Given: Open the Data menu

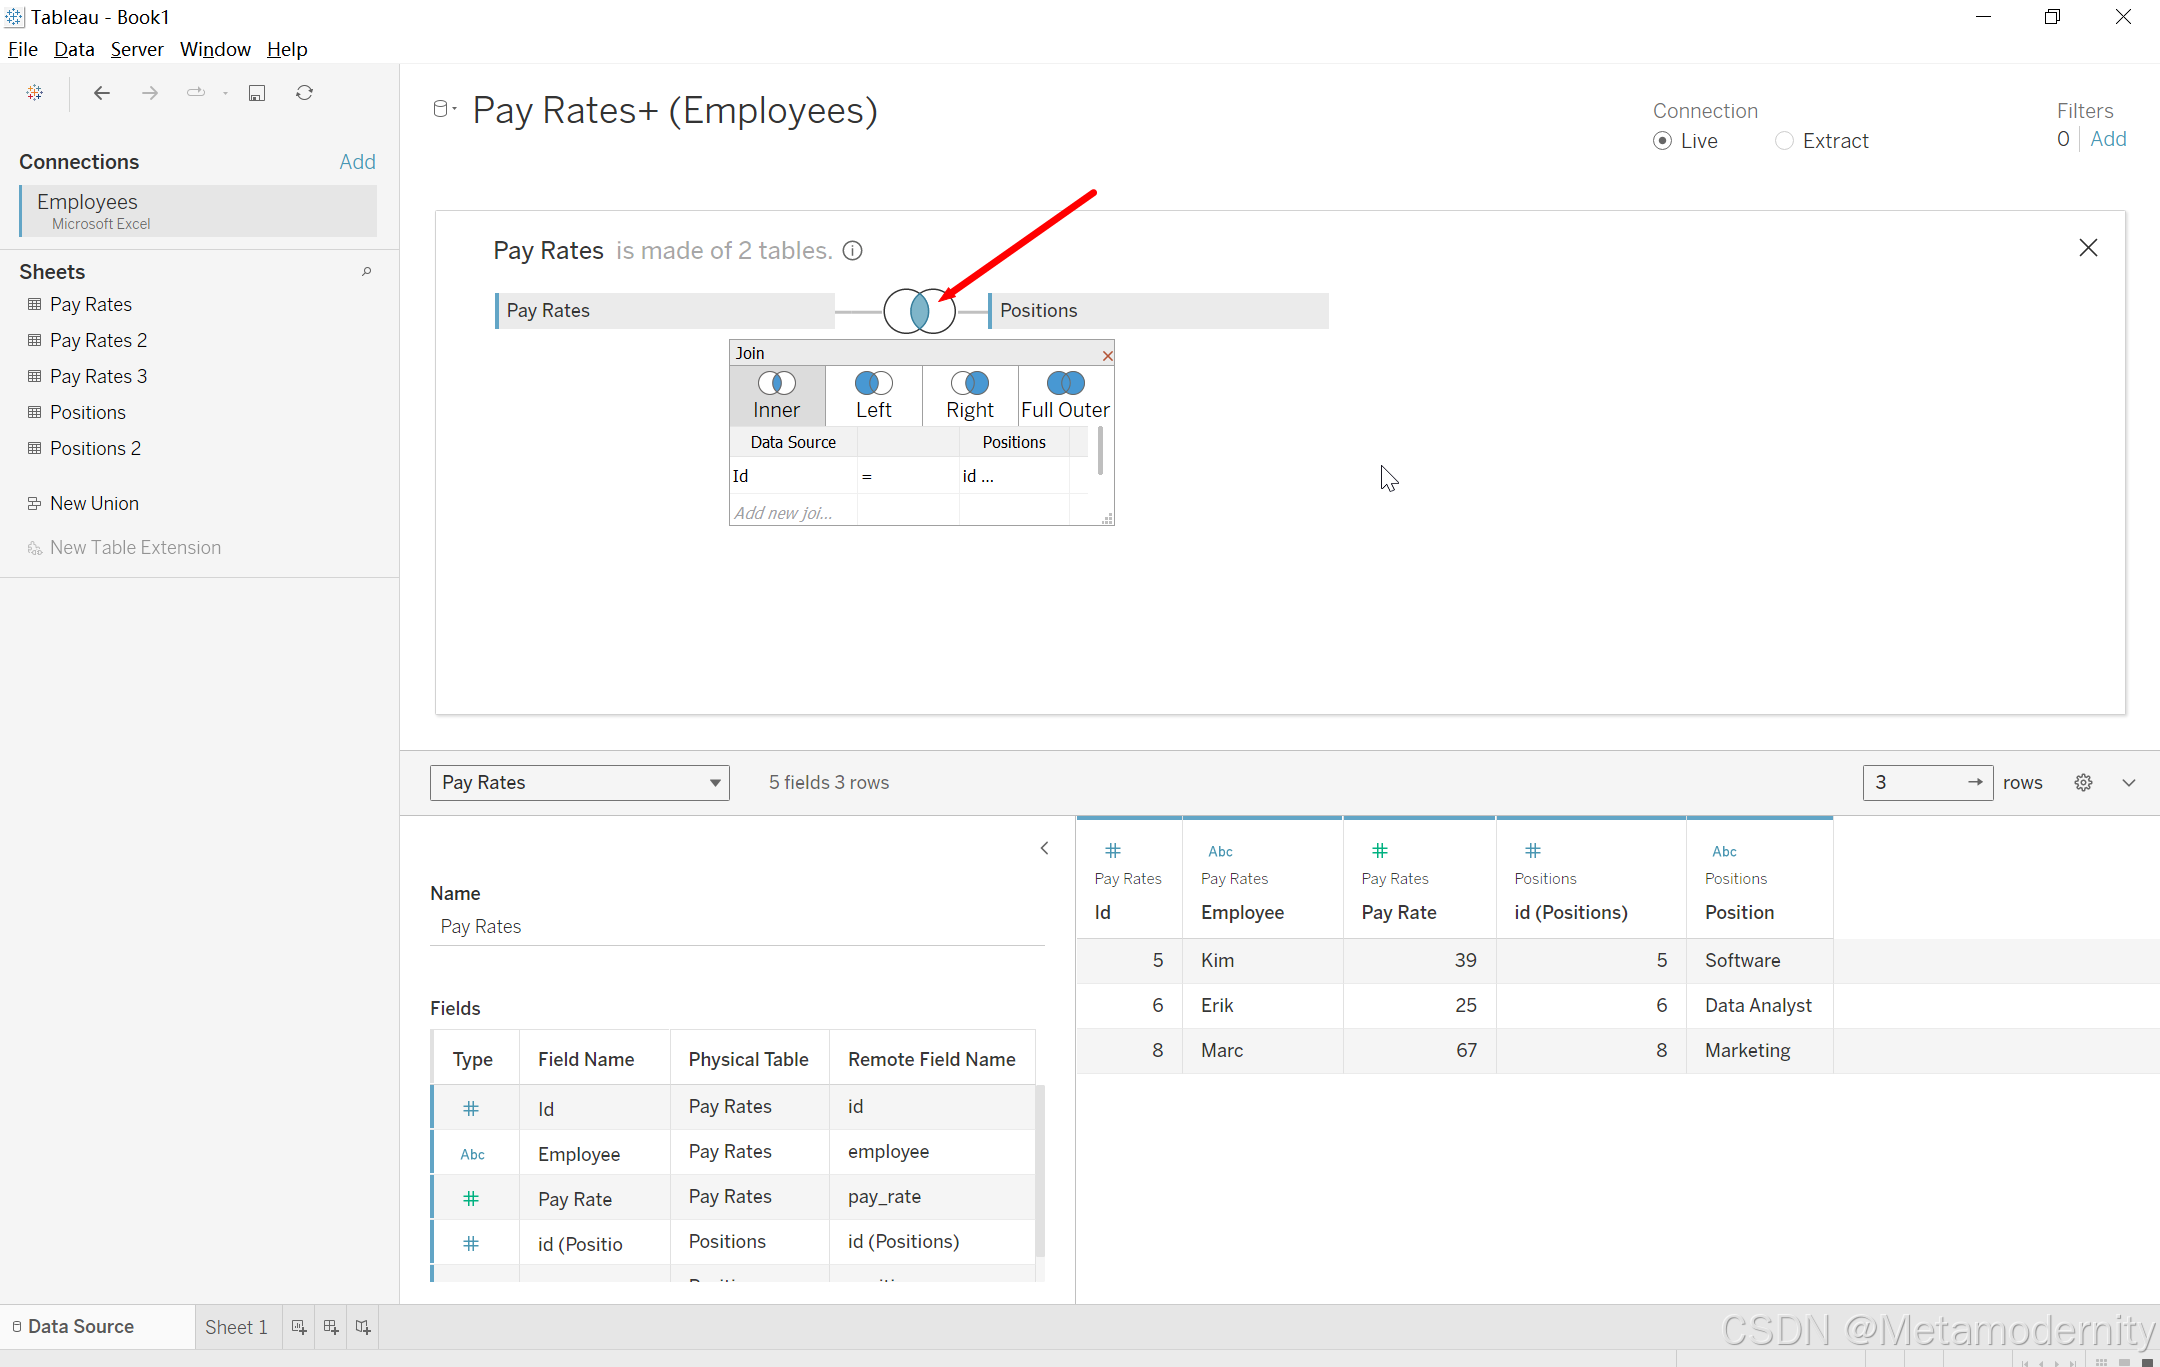Looking at the screenshot, I should pos(73,49).
